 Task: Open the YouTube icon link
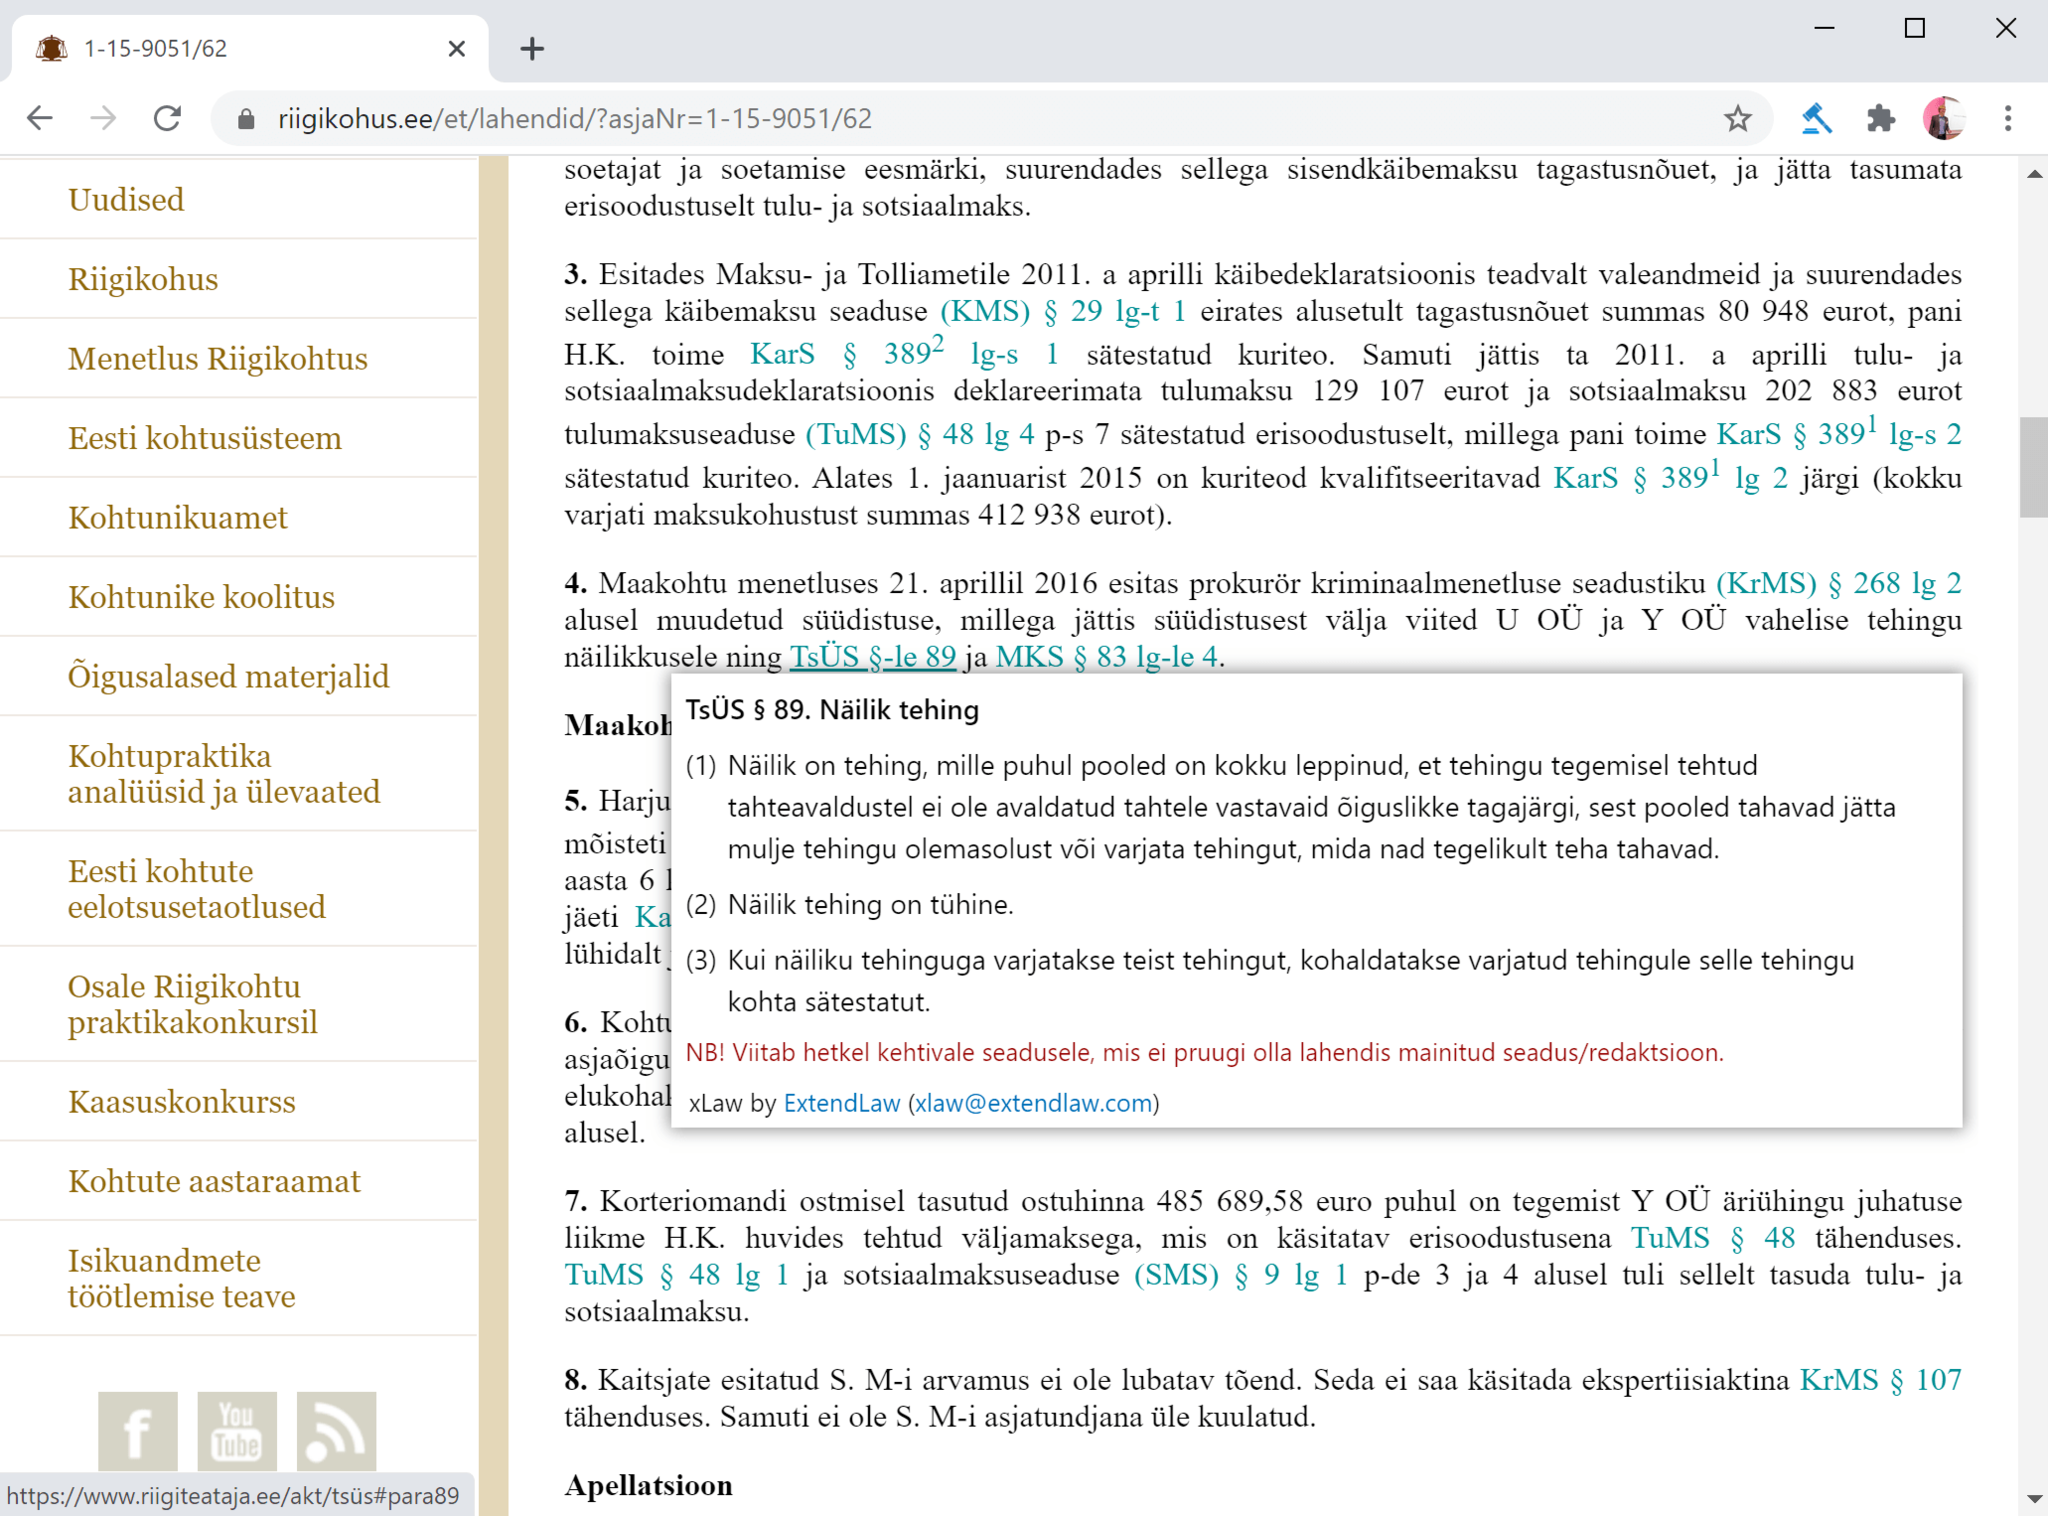237,1431
